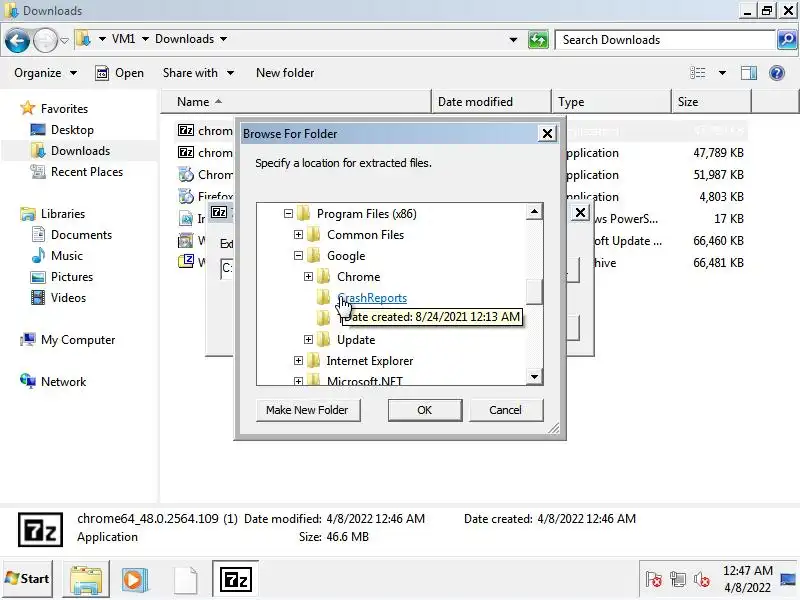Screen dimensions: 800x600
Task: Collapse the Google folder node
Action: coord(298,256)
